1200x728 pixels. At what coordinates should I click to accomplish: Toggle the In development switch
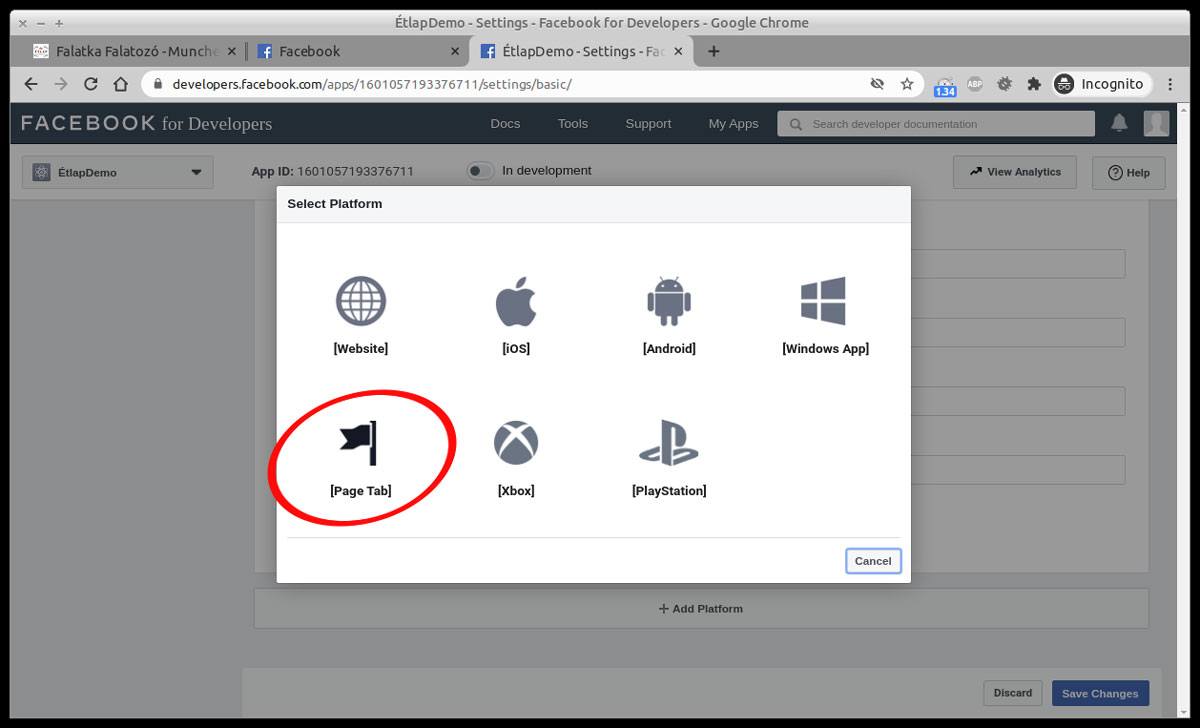coord(481,171)
